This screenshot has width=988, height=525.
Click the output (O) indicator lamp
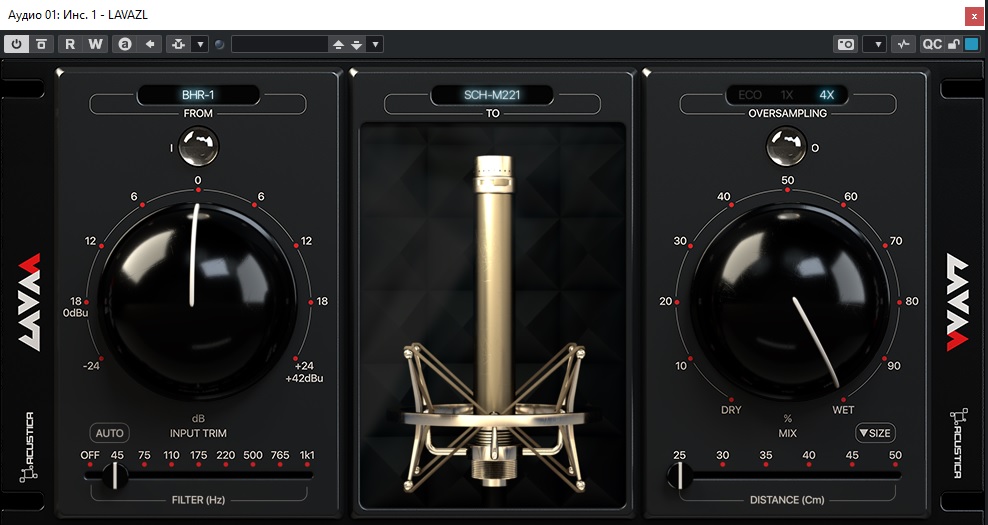pyautogui.click(x=786, y=147)
